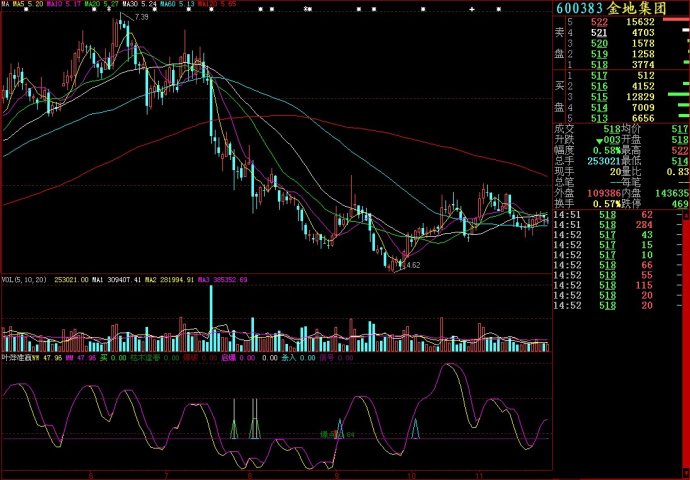Image resolution: width=690 pixels, height=480 pixels.
Task: Select the MA5 5.20 indicator label
Action: click(x=28, y=4)
